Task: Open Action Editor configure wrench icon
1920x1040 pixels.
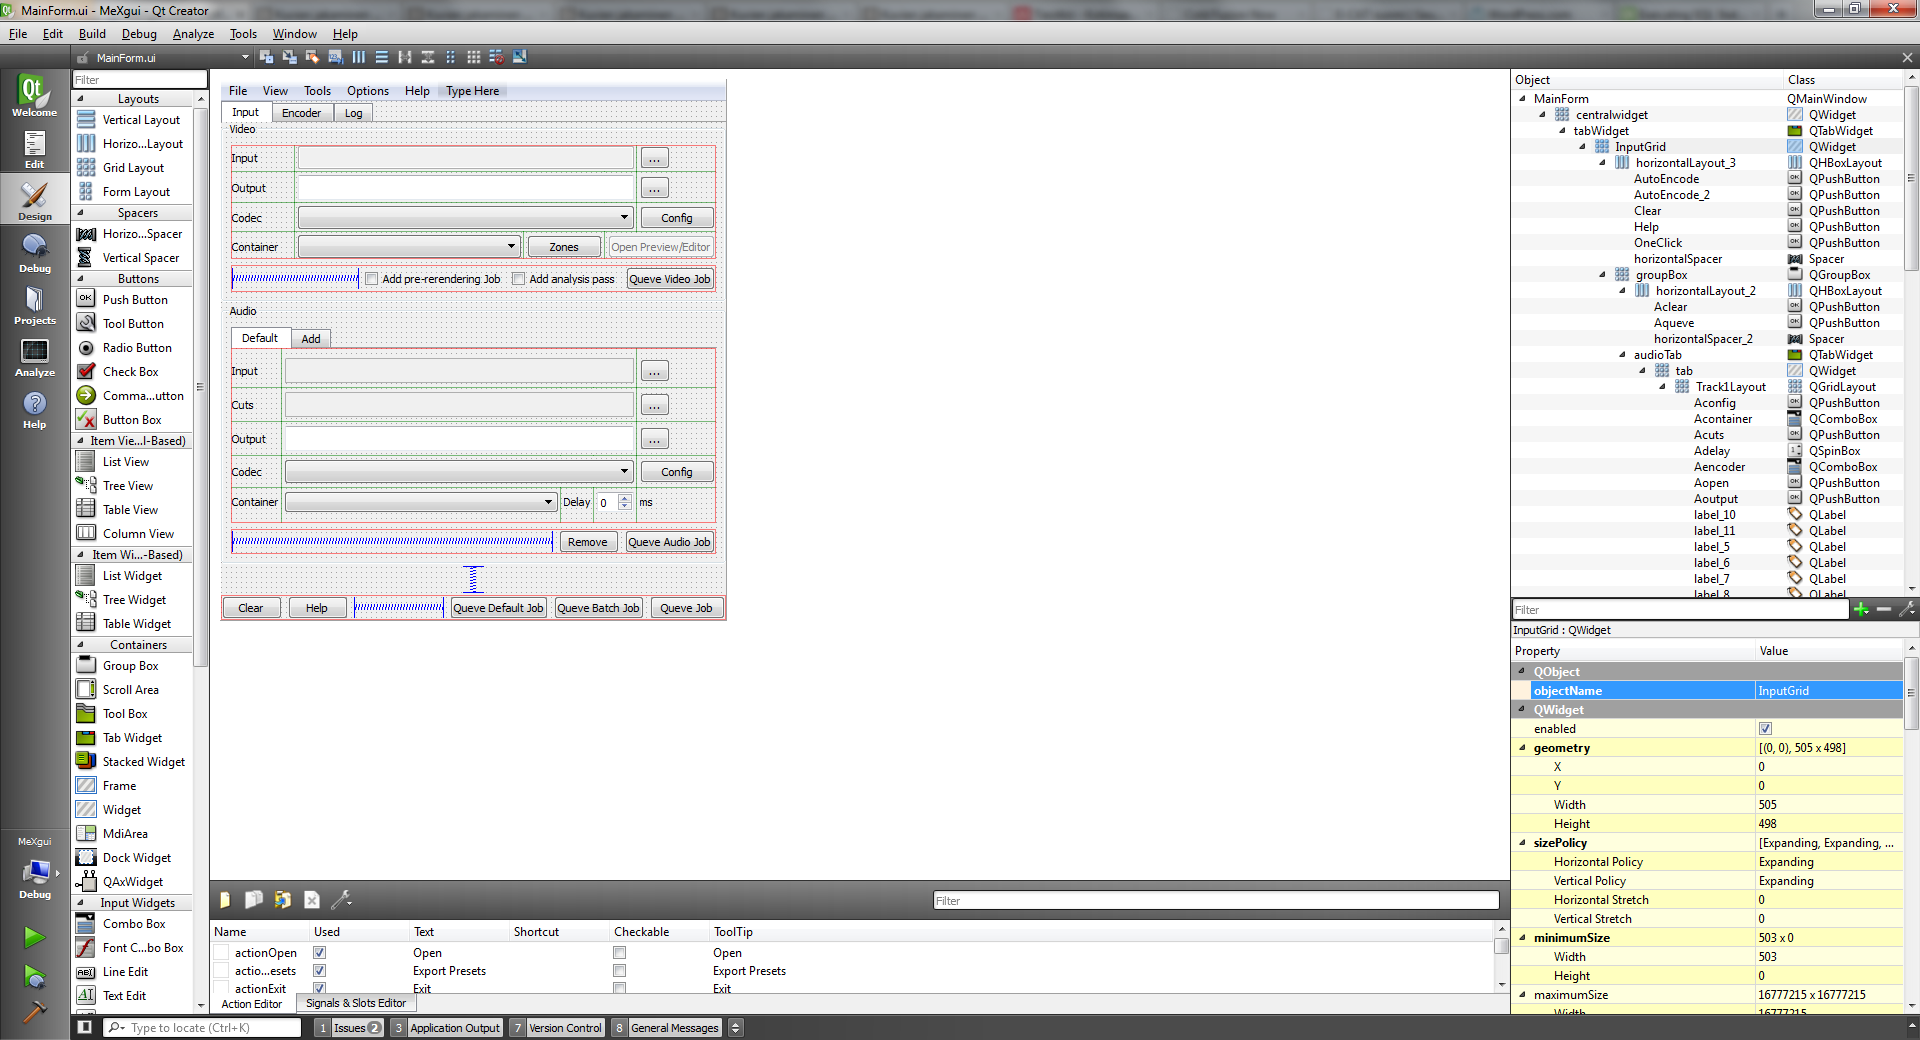Action: pyautogui.click(x=341, y=900)
